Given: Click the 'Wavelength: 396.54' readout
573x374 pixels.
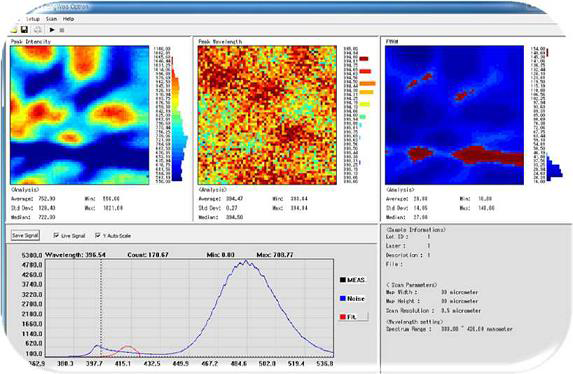Looking at the screenshot, I should (75, 254).
